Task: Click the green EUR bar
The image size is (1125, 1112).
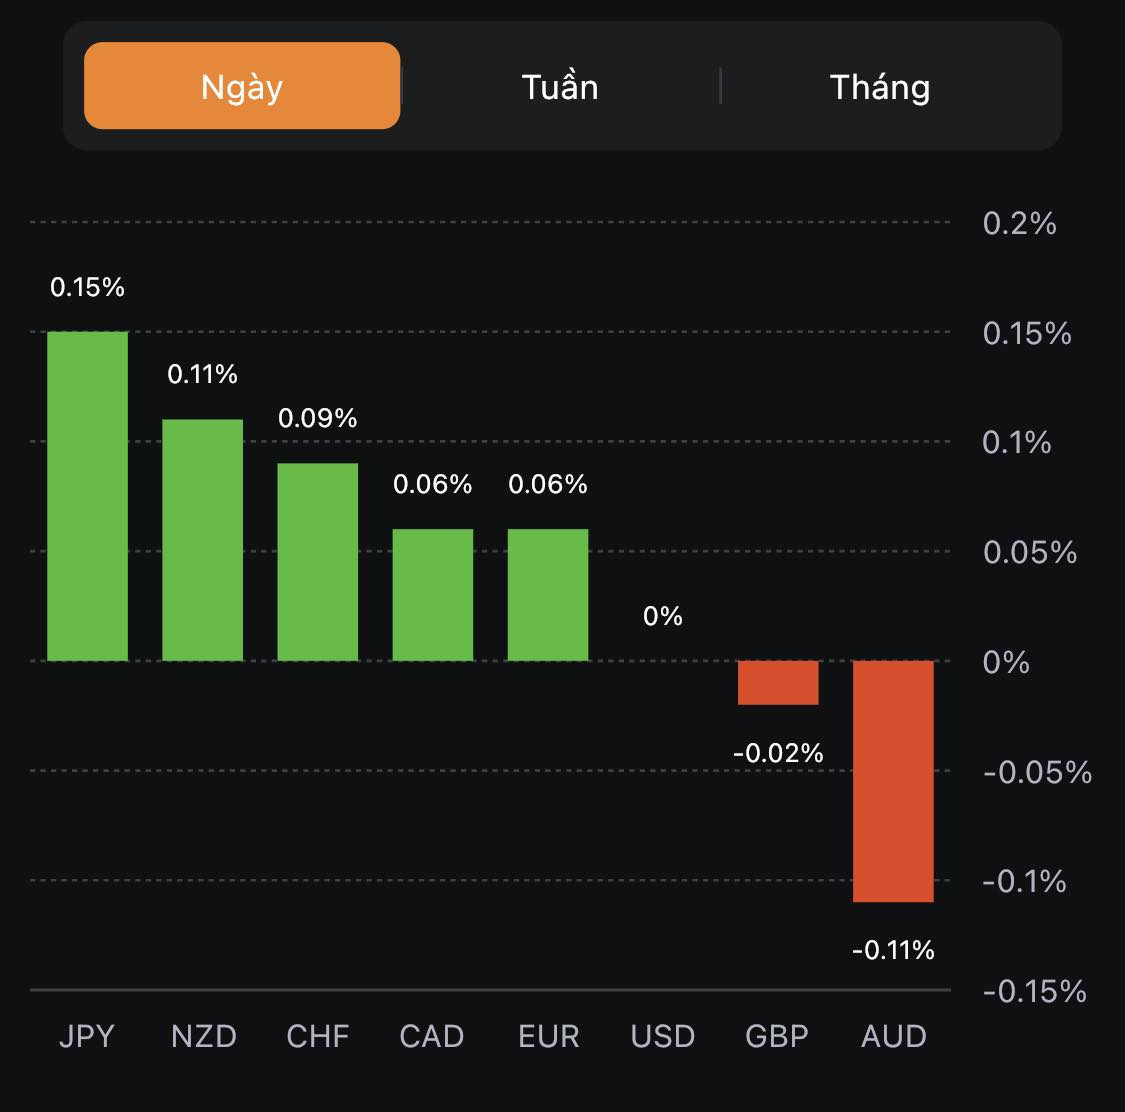Action: click(548, 595)
